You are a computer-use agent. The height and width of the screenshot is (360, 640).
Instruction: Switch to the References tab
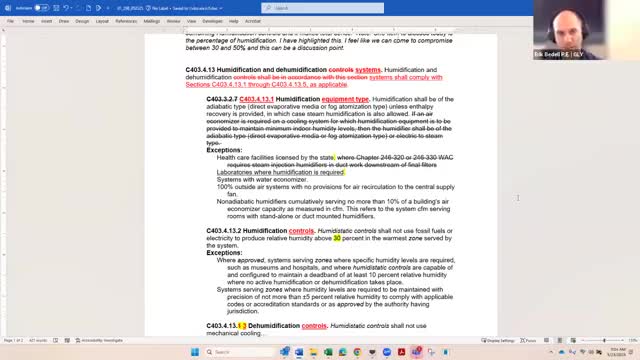coord(126,21)
